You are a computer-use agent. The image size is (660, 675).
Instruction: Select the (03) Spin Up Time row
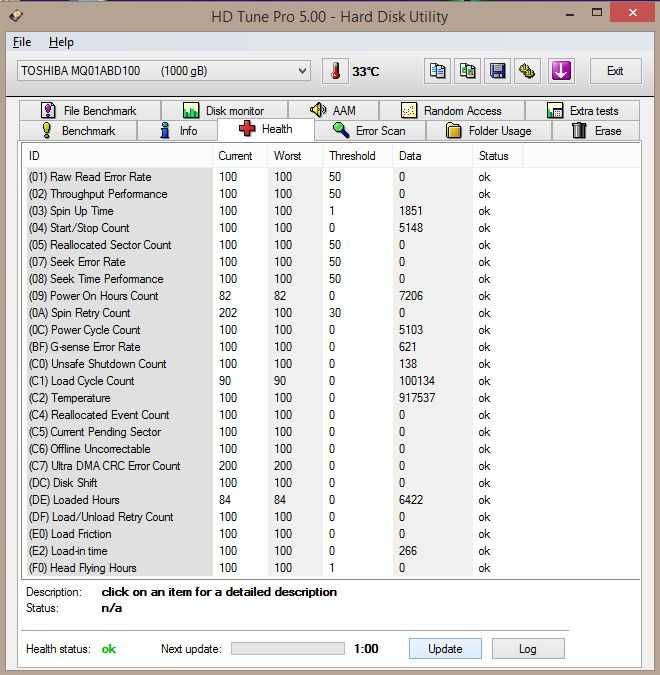(331, 211)
